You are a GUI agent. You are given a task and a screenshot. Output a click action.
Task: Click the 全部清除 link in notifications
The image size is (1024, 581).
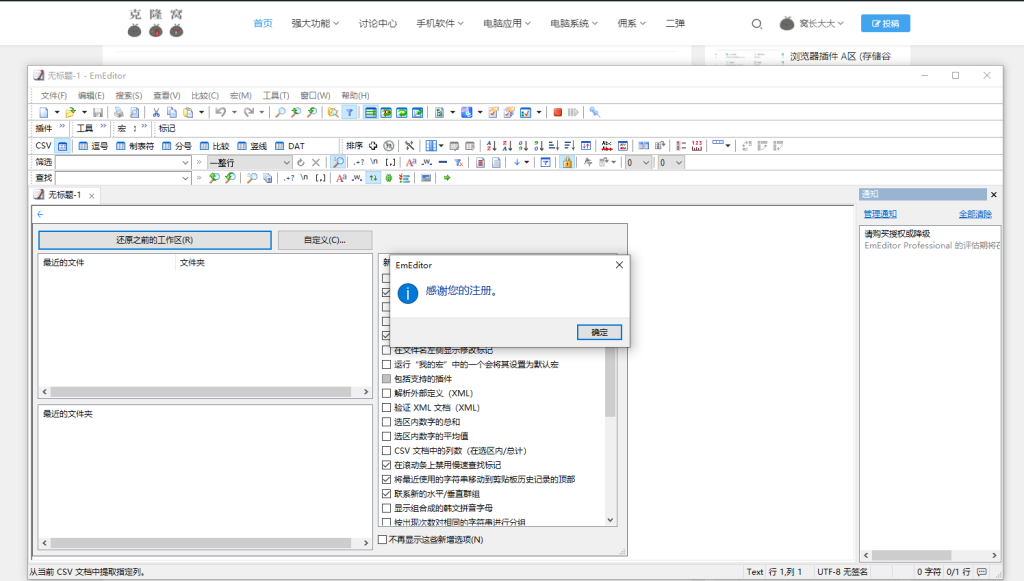point(975,214)
